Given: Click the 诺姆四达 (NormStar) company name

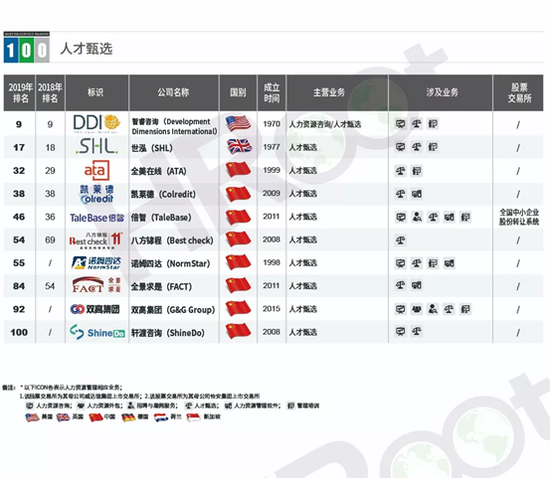Looking at the screenshot, I should pyautogui.click(x=170, y=263).
